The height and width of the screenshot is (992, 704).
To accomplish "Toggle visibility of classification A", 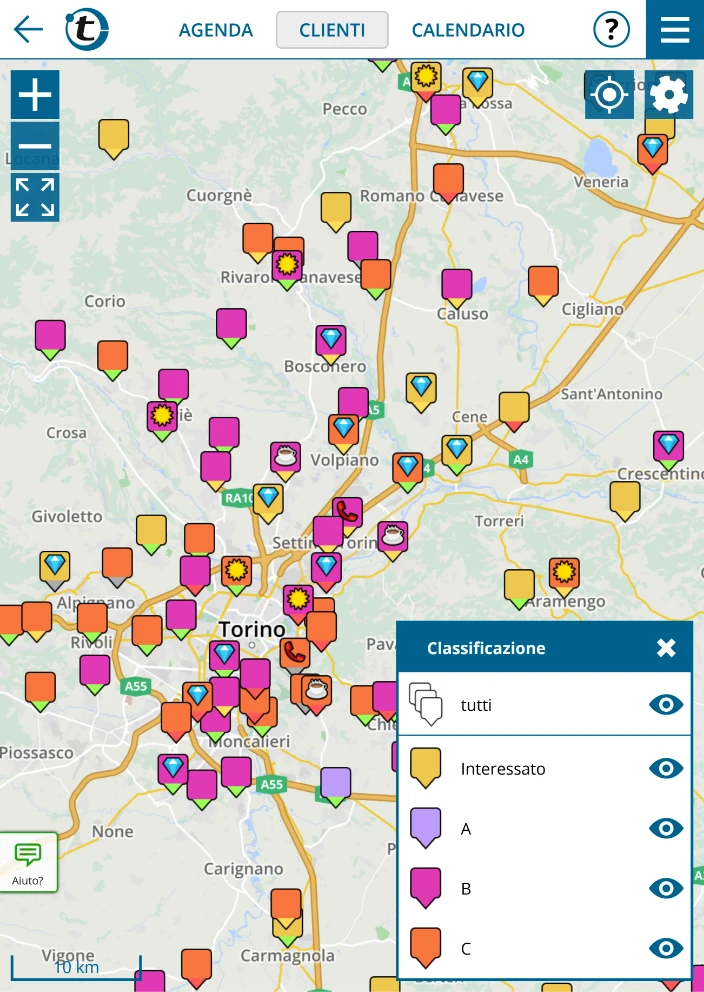I will [x=666, y=828].
